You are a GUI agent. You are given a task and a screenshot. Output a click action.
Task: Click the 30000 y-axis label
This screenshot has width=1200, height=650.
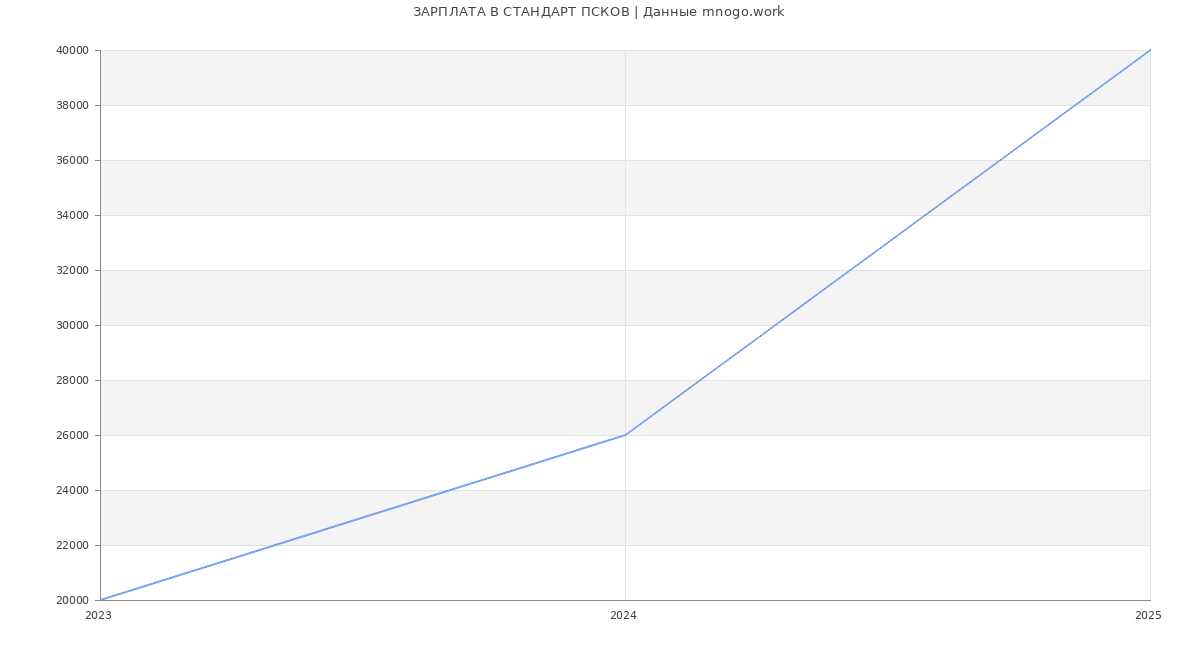coord(73,325)
